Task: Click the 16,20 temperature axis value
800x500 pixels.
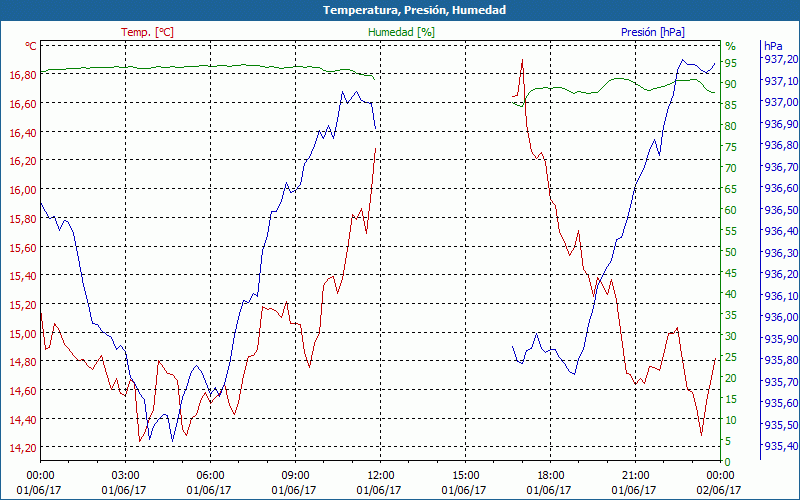Action: click(x=23, y=161)
